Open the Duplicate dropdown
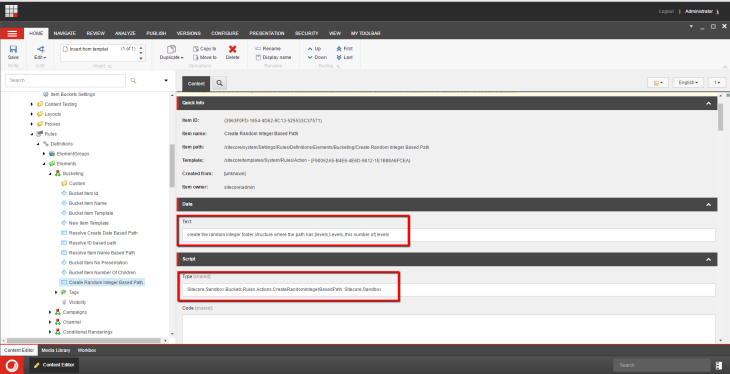The width and height of the screenshot is (730, 374). 171,52
